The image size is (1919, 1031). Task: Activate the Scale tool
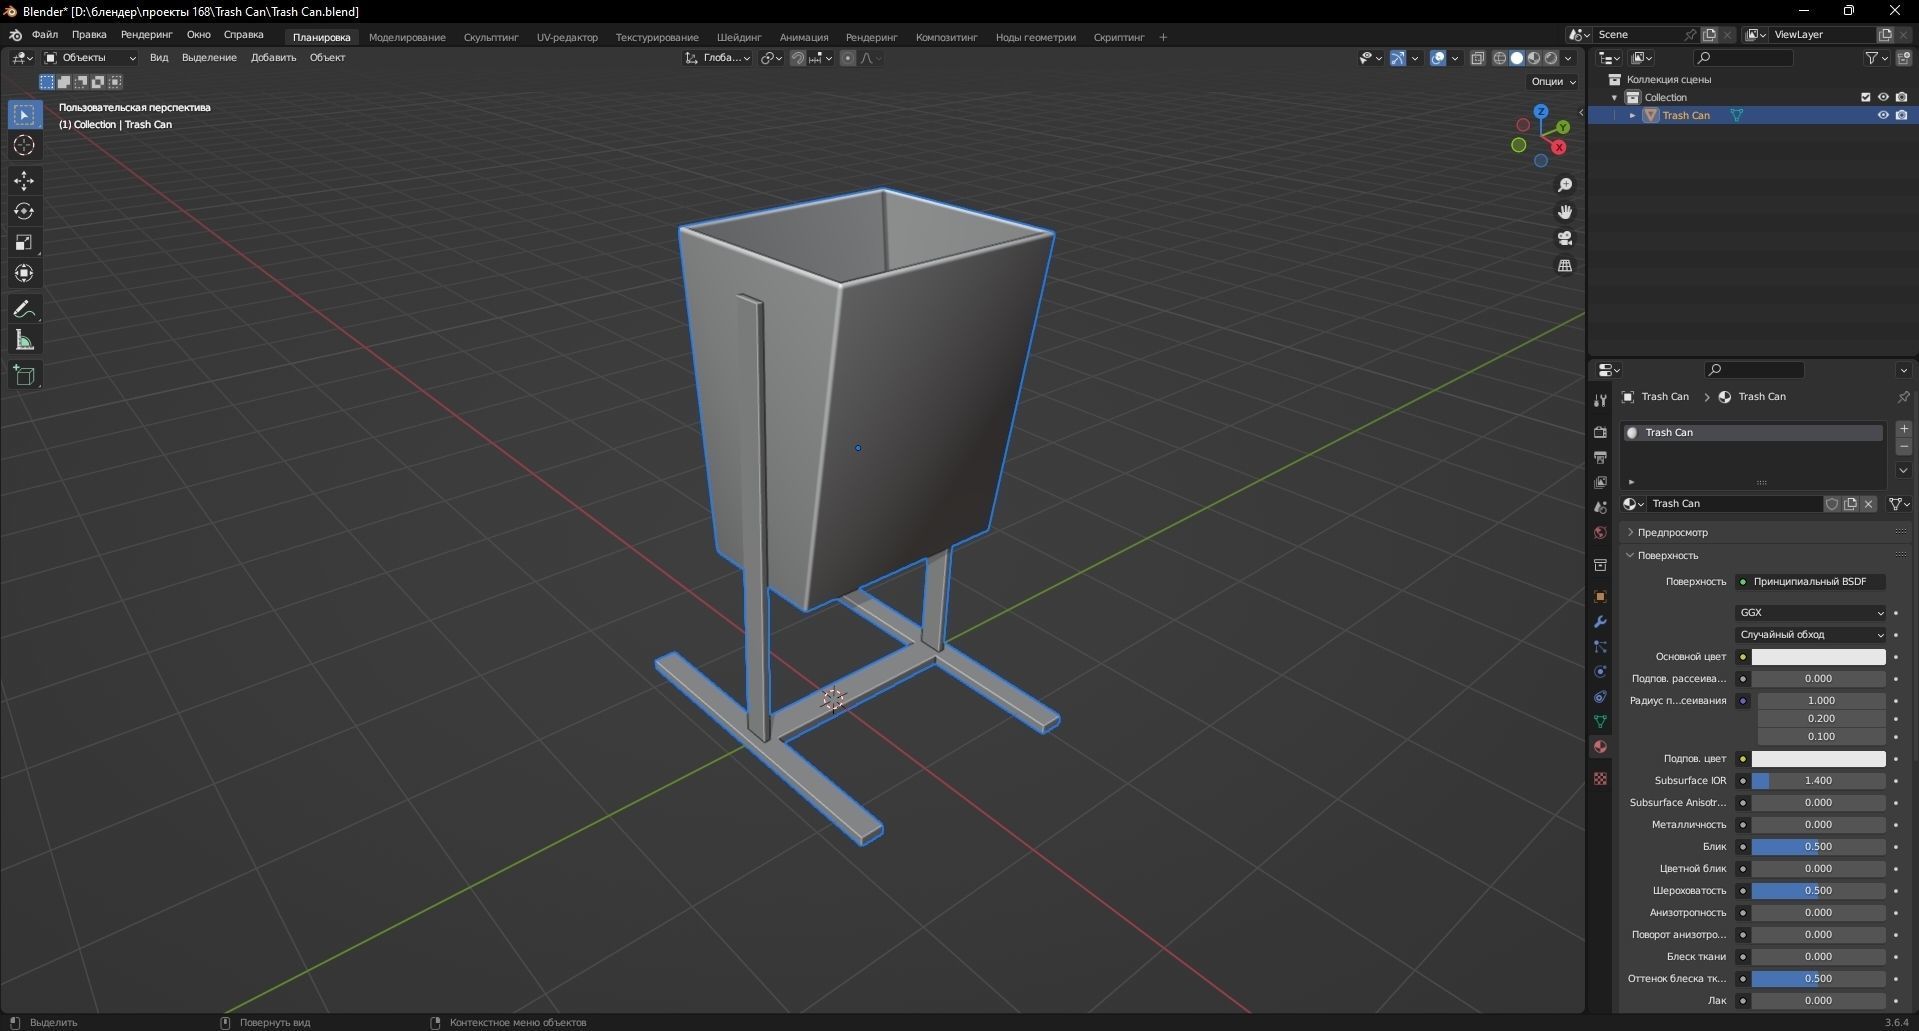24,243
